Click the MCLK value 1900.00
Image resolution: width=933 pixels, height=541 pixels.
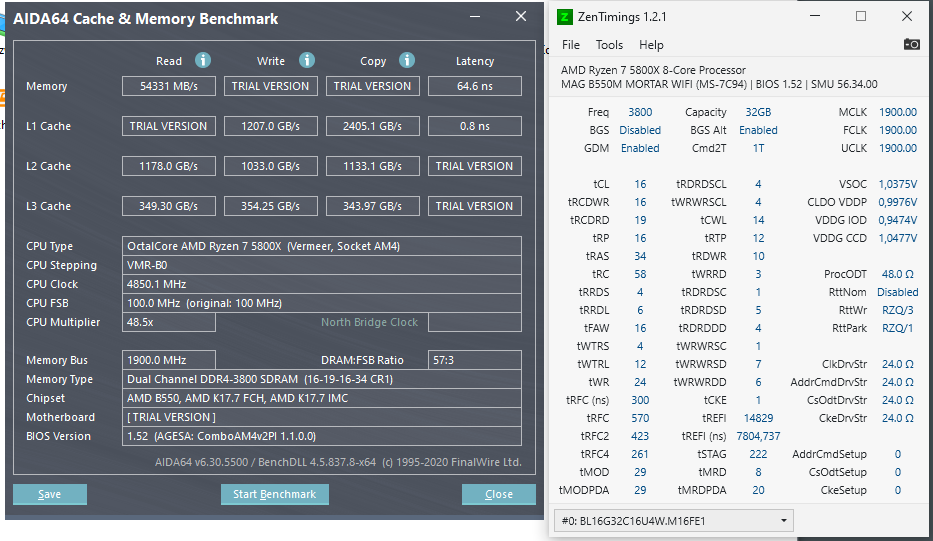[898, 112]
